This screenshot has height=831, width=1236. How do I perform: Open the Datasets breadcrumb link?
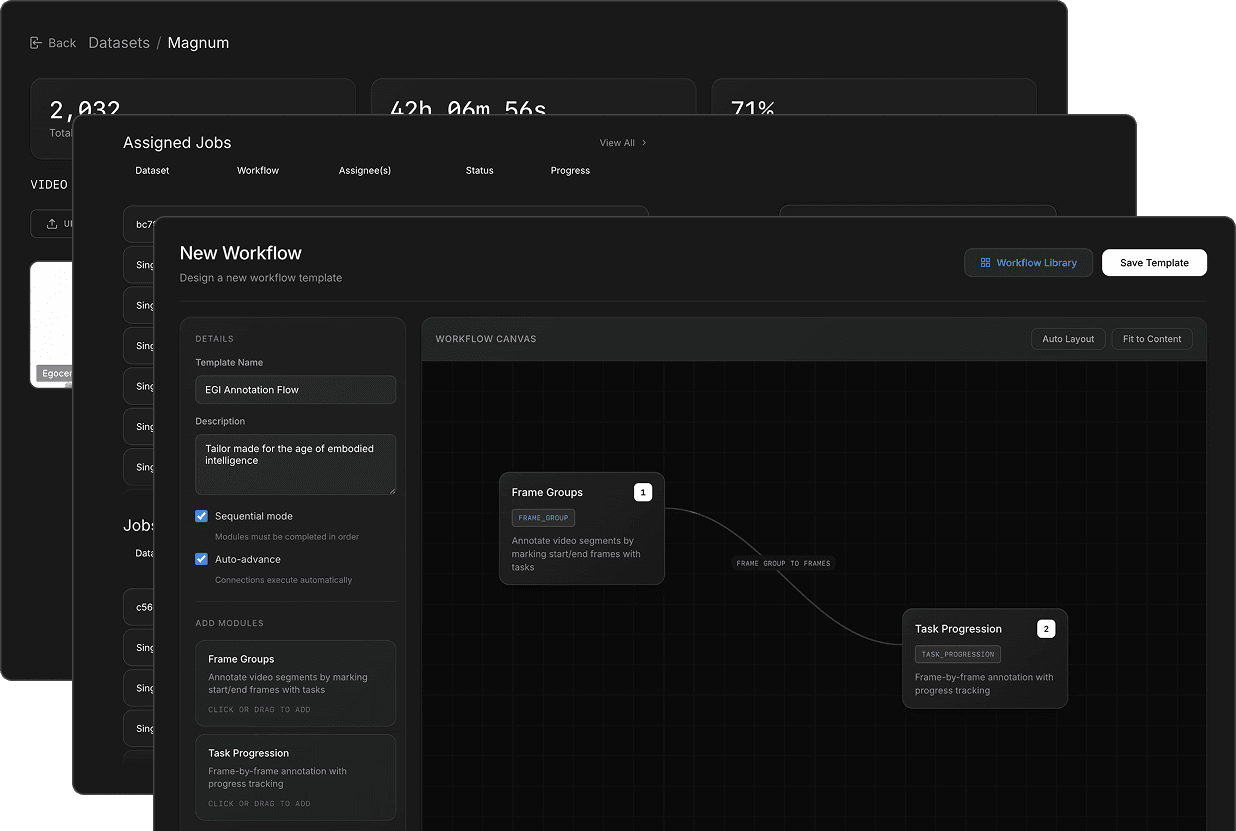(119, 42)
